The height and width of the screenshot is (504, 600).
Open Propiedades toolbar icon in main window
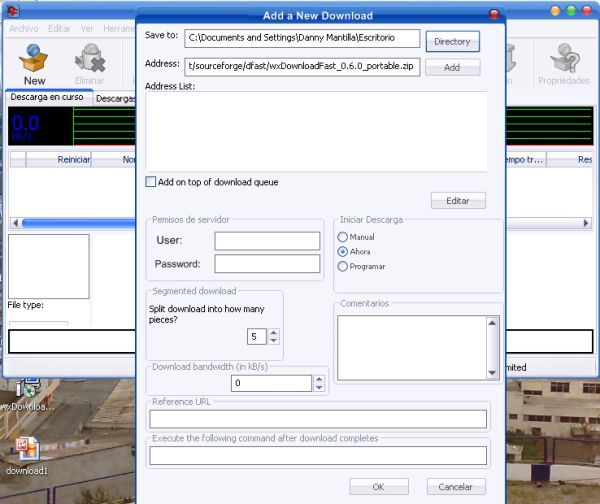[x=564, y=64]
